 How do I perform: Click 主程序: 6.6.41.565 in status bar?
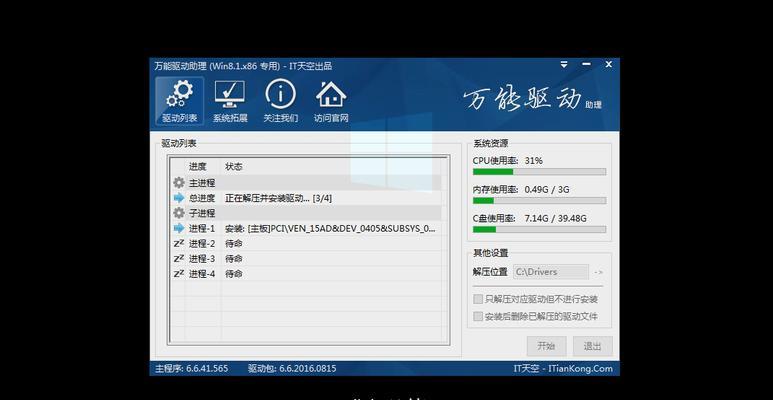pyautogui.click(x=192, y=368)
